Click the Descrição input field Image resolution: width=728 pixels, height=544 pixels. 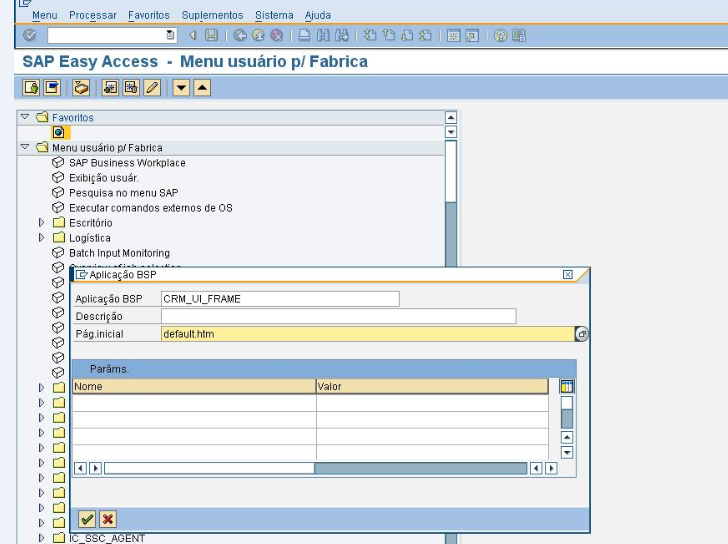point(338,316)
